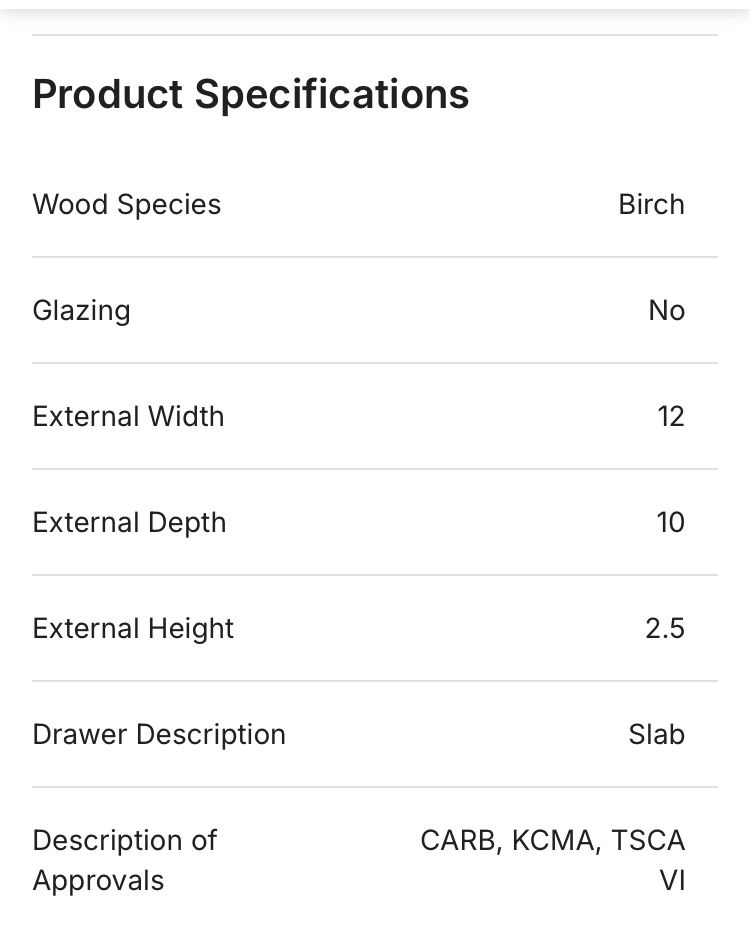Click the Glazing value 'No'
The width and height of the screenshot is (750, 935).
666,311
